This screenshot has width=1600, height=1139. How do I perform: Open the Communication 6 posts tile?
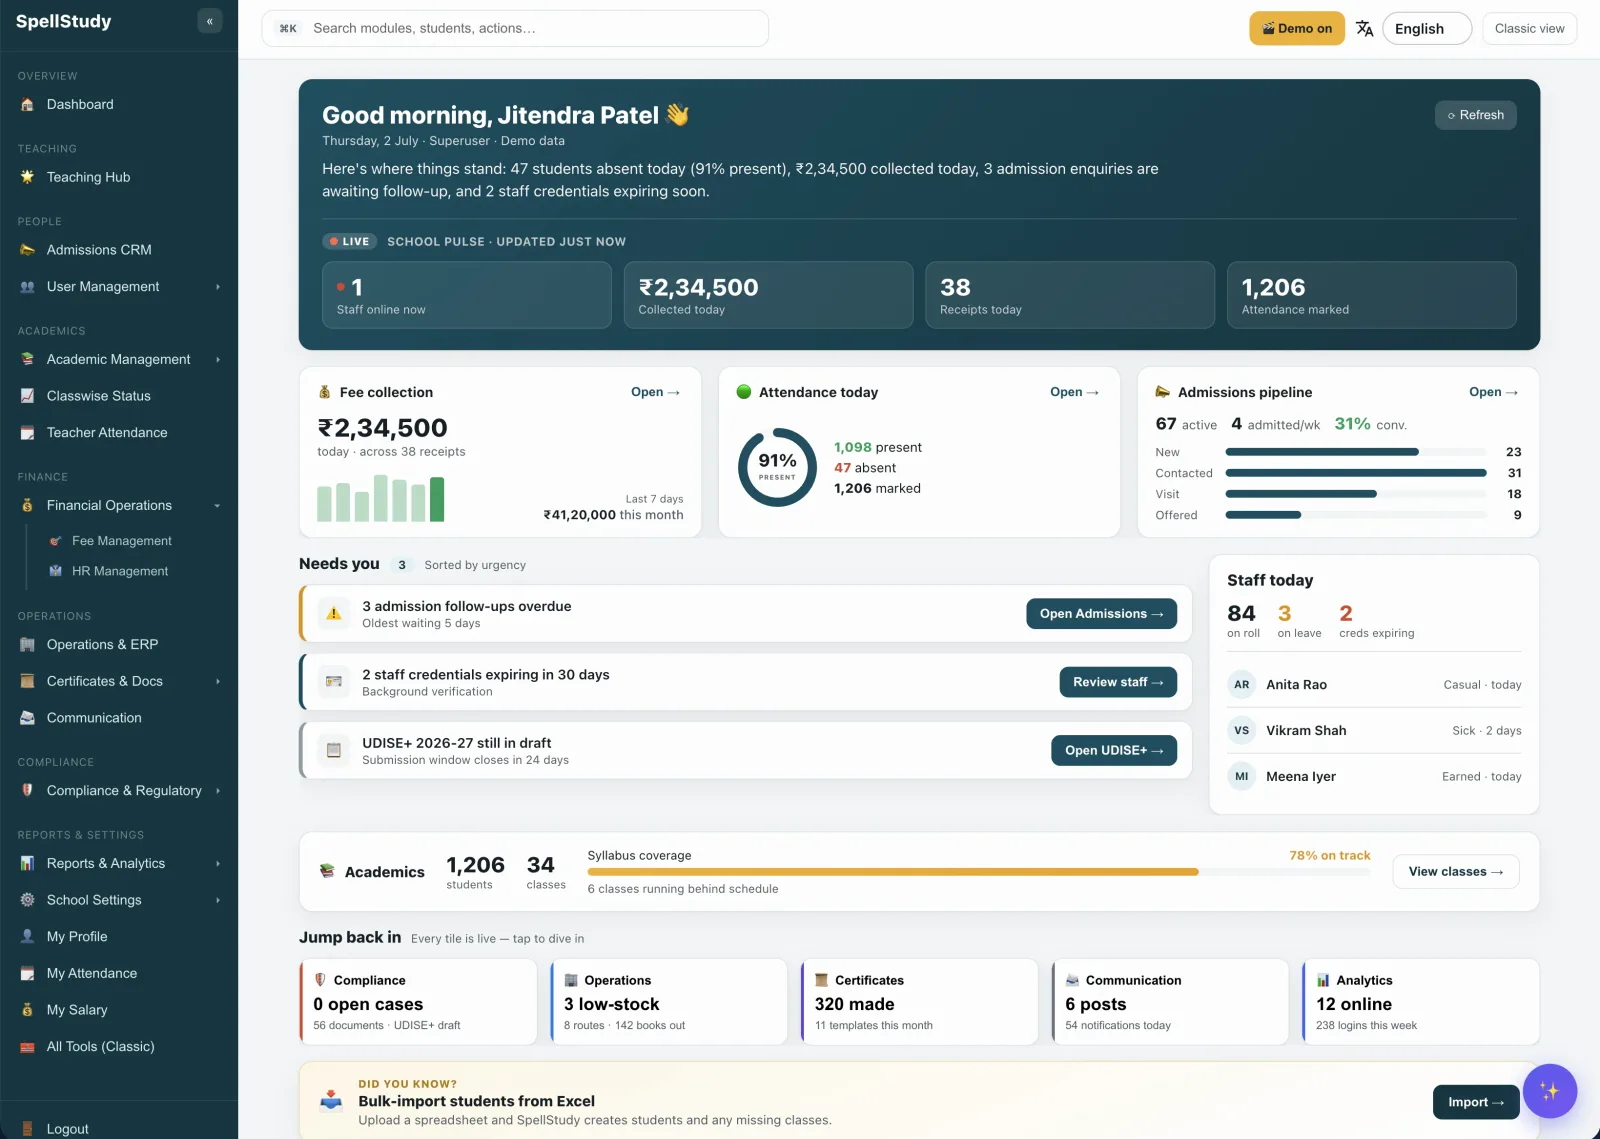[x=1170, y=1002]
